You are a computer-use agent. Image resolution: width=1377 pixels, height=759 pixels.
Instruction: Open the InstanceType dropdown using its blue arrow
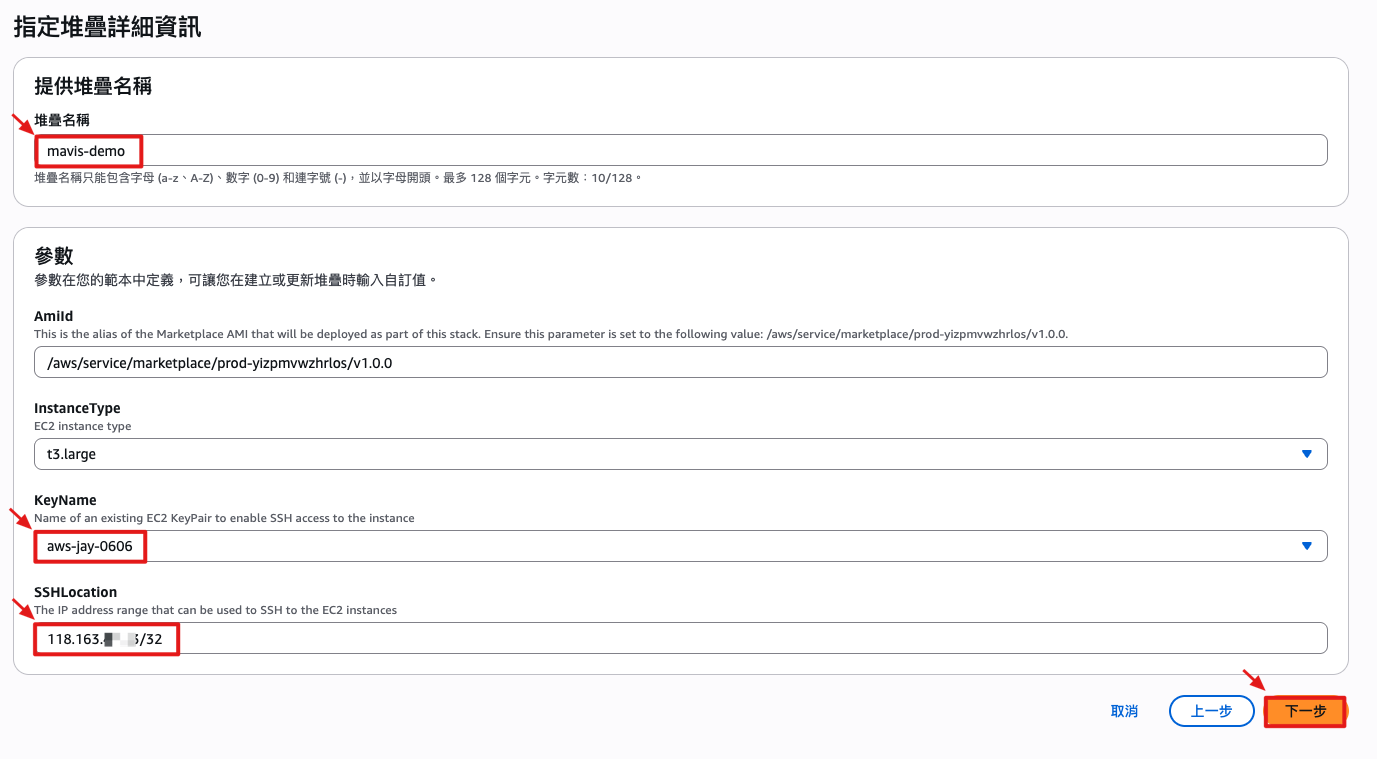pyautogui.click(x=1306, y=454)
